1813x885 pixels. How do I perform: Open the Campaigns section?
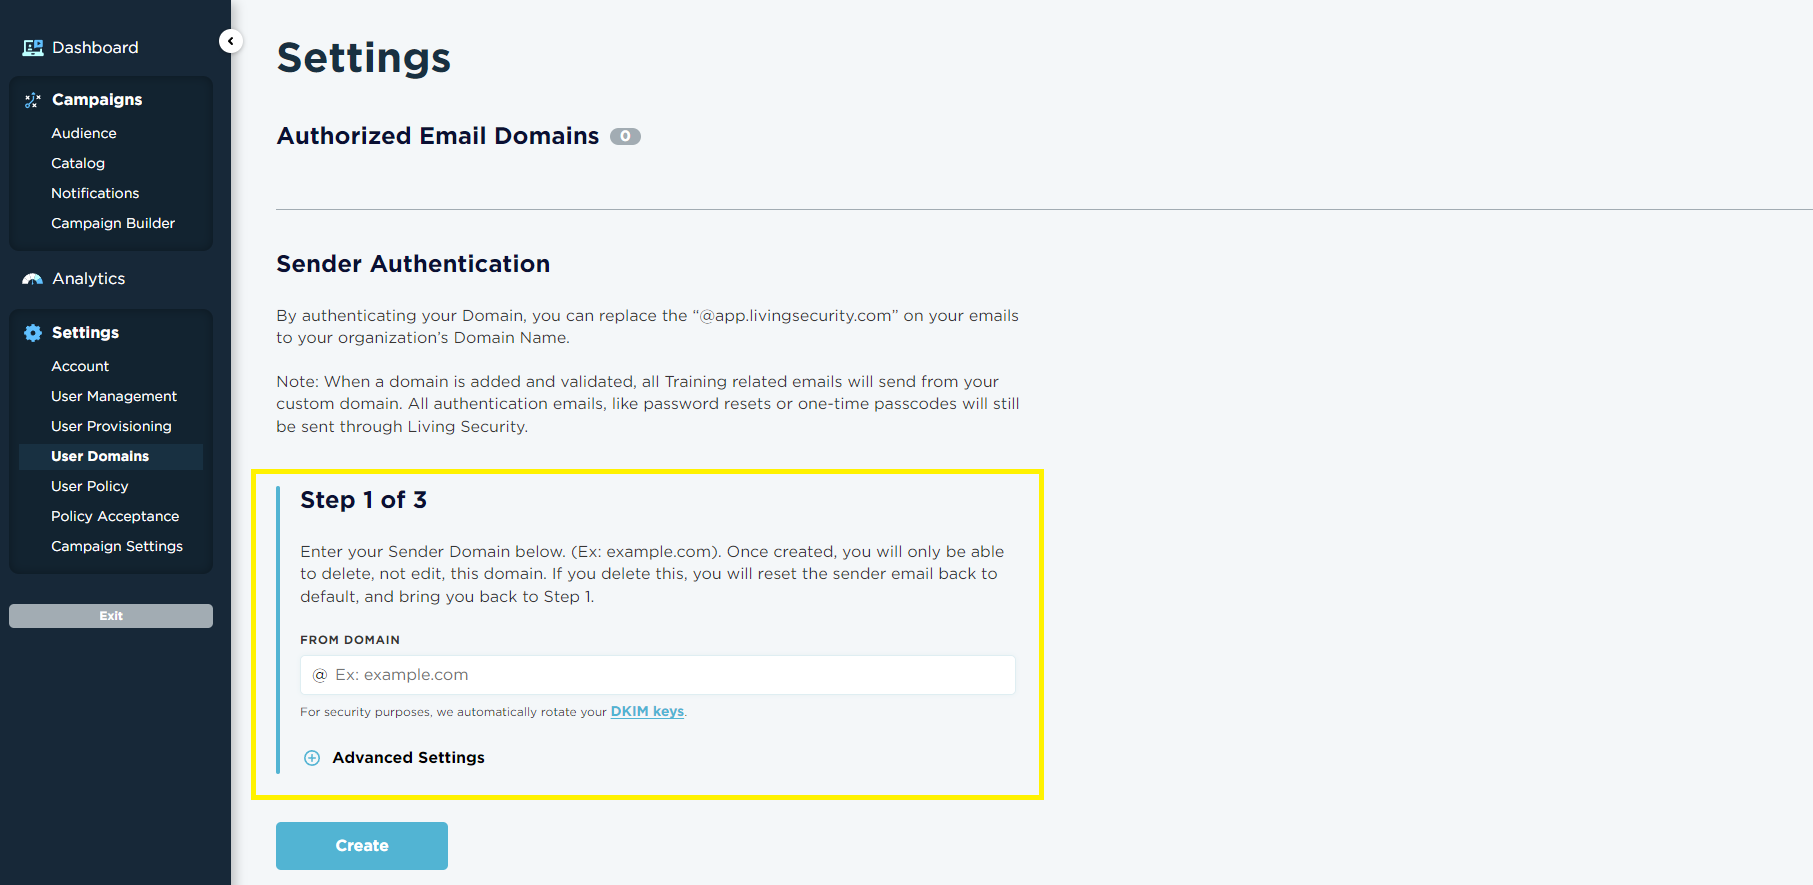tap(97, 100)
